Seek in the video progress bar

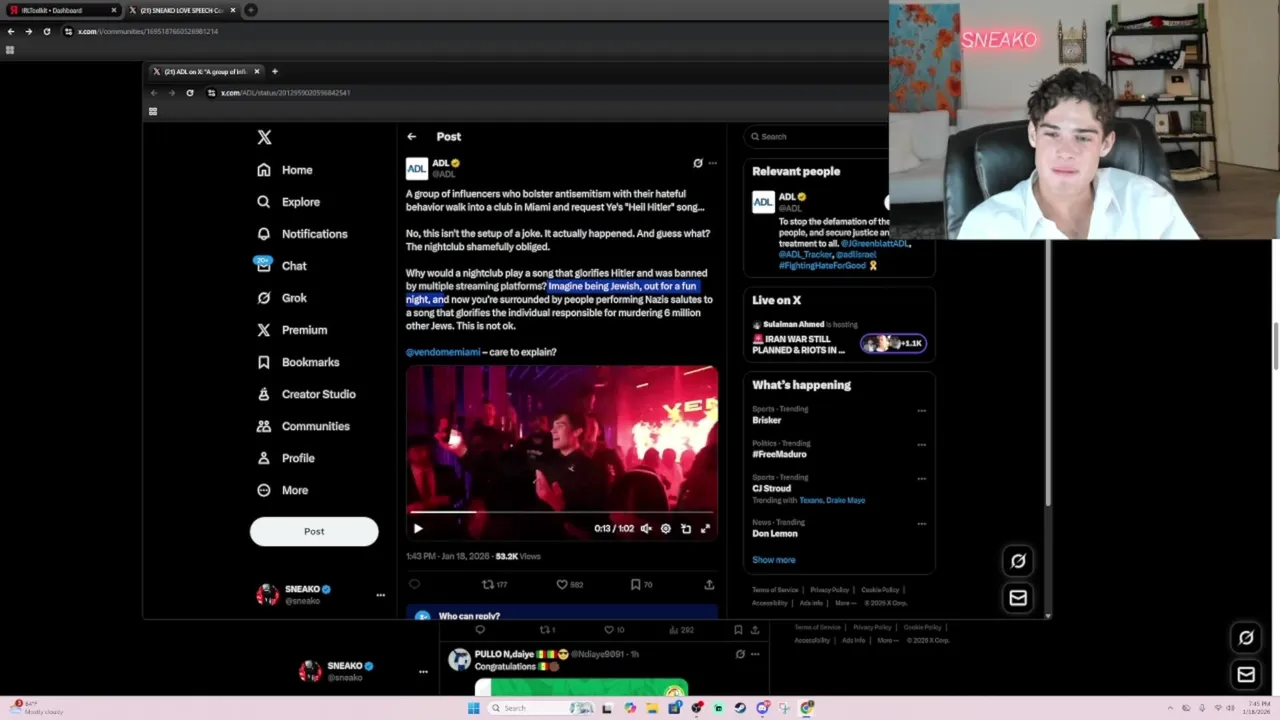(562, 513)
